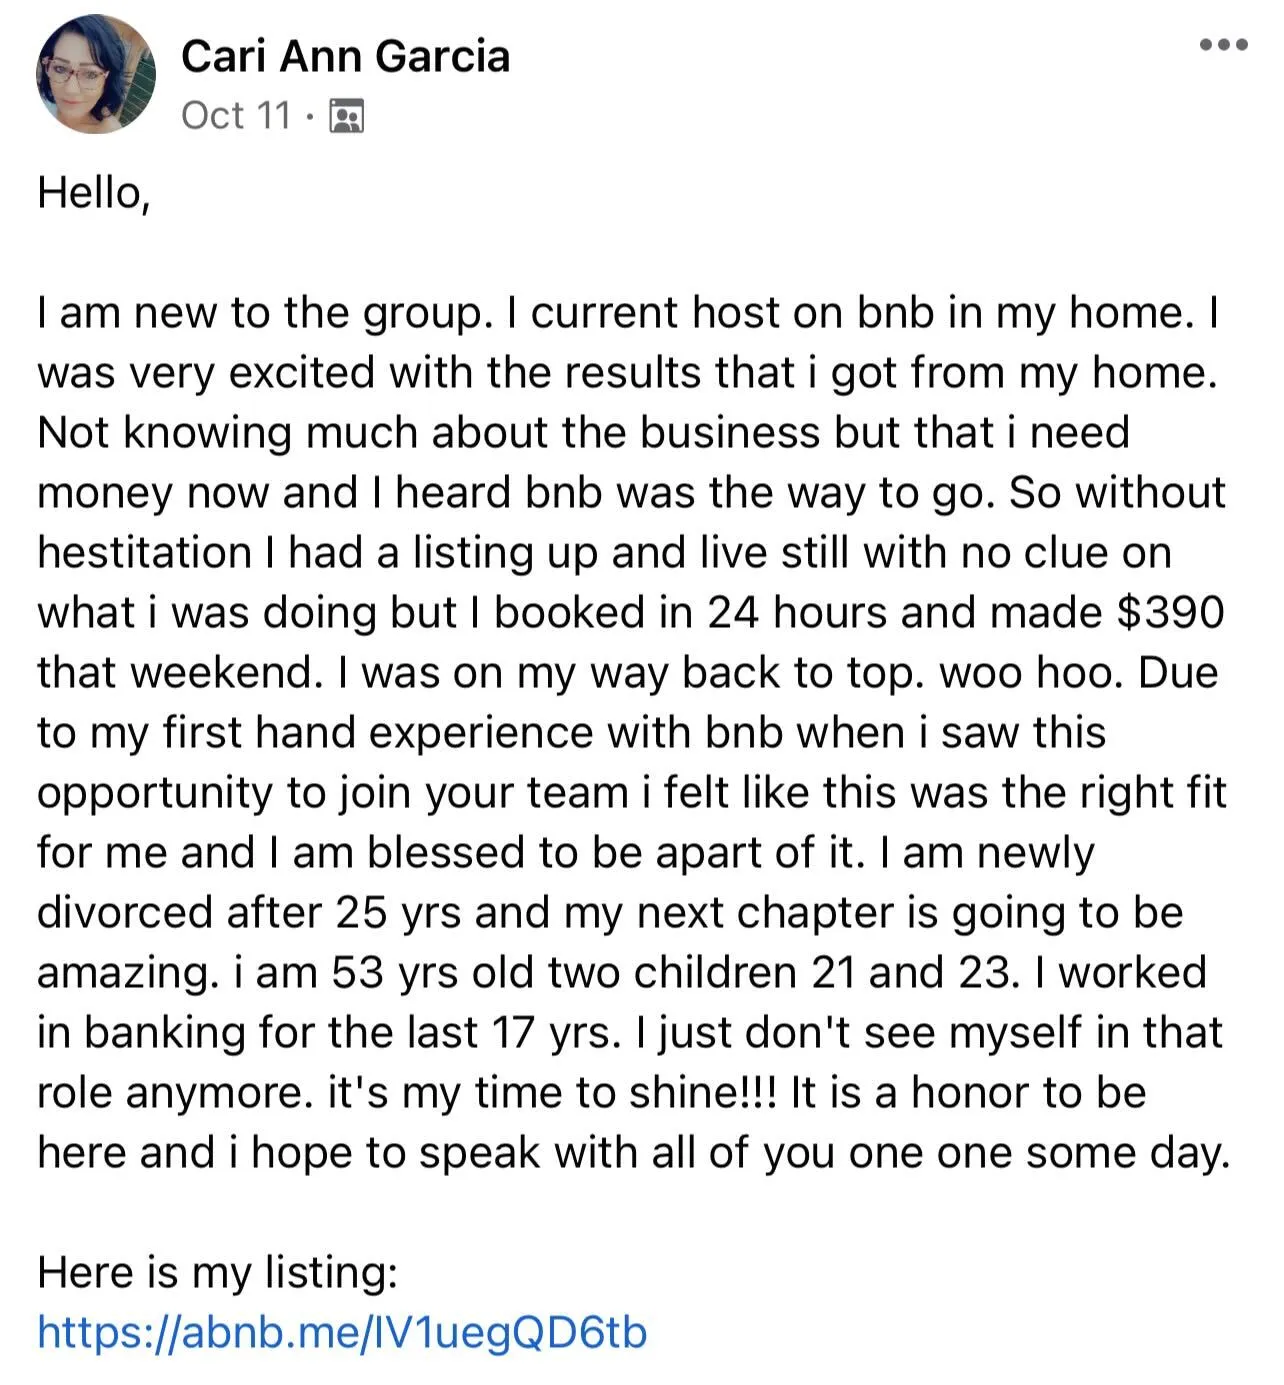The width and height of the screenshot is (1284, 1385).
Task: Open the three-dot post options menu
Action: 1224,44
